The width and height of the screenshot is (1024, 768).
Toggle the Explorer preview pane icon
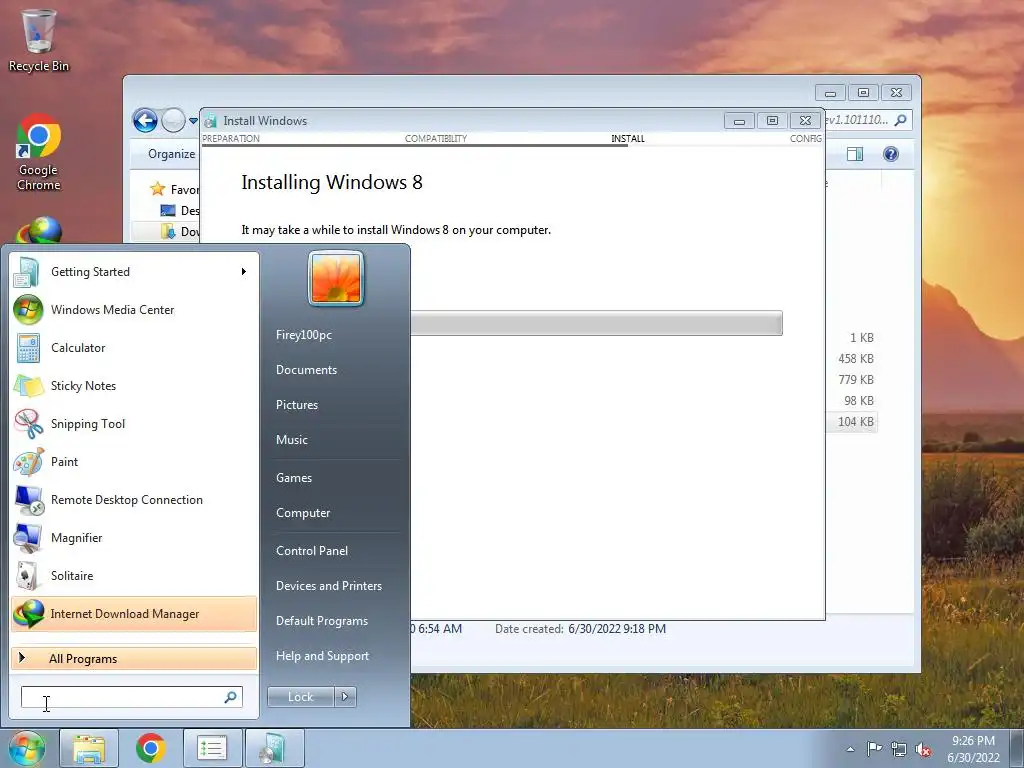tap(855, 154)
